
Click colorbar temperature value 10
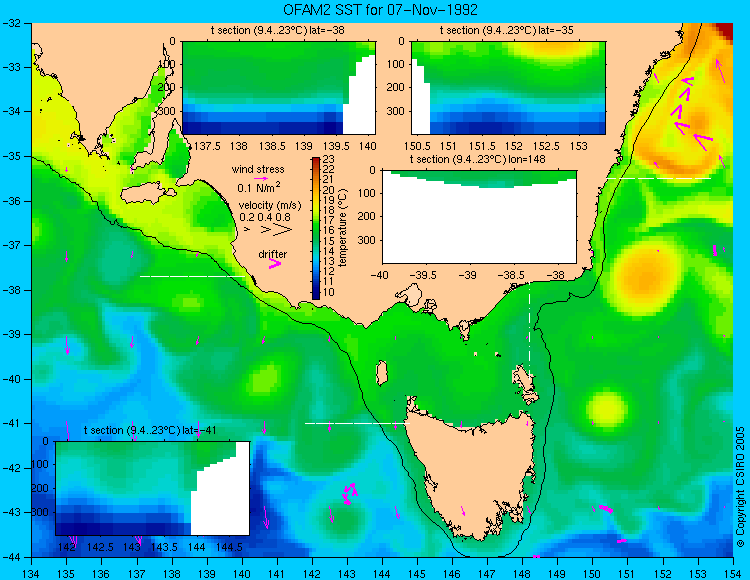pyautogui.click(x=329, y=292)
